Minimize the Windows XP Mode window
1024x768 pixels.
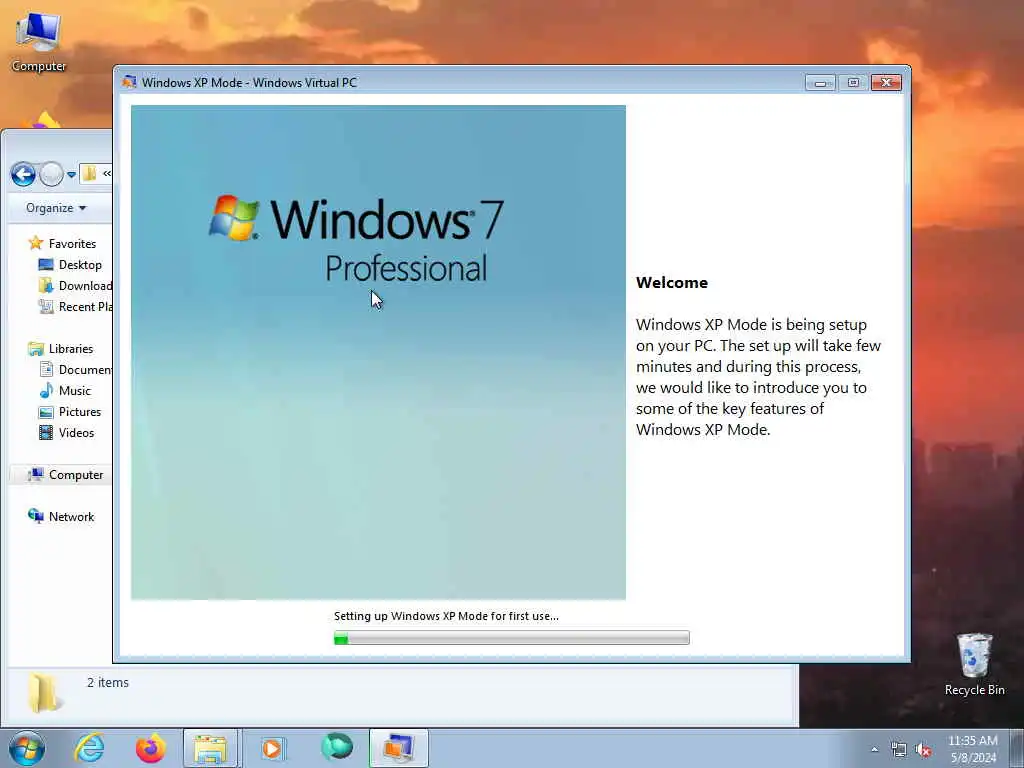click(820, 83)
